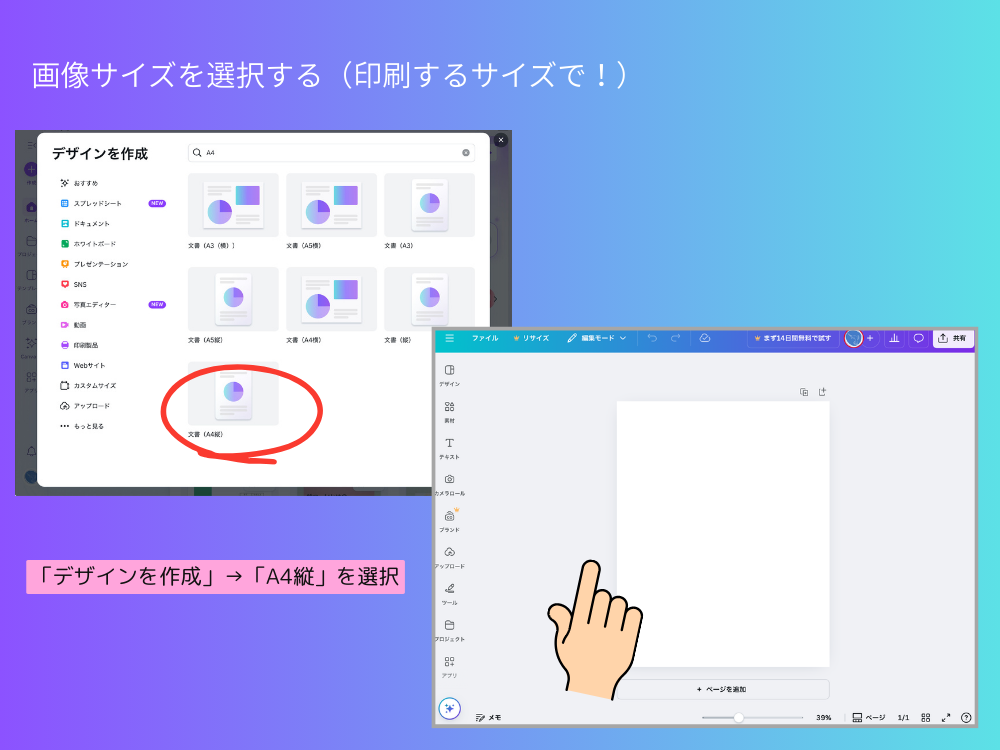
Task: Click the ページを追加 button below the canvas
Action: click(x=723, y=689)
